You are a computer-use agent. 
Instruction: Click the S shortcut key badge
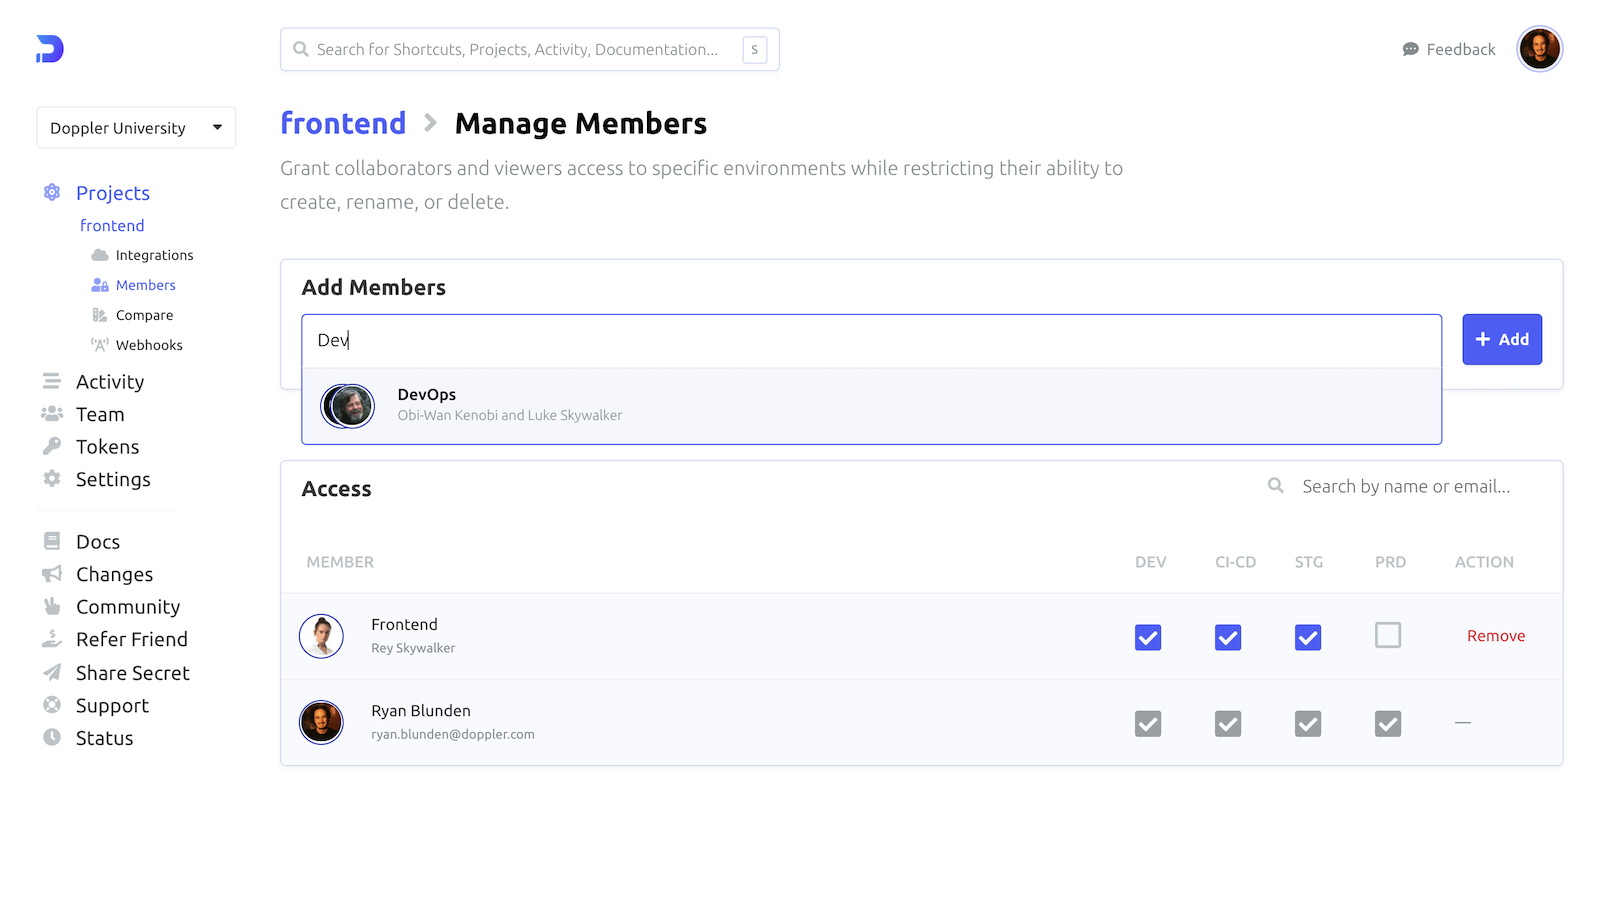[754, 49]
